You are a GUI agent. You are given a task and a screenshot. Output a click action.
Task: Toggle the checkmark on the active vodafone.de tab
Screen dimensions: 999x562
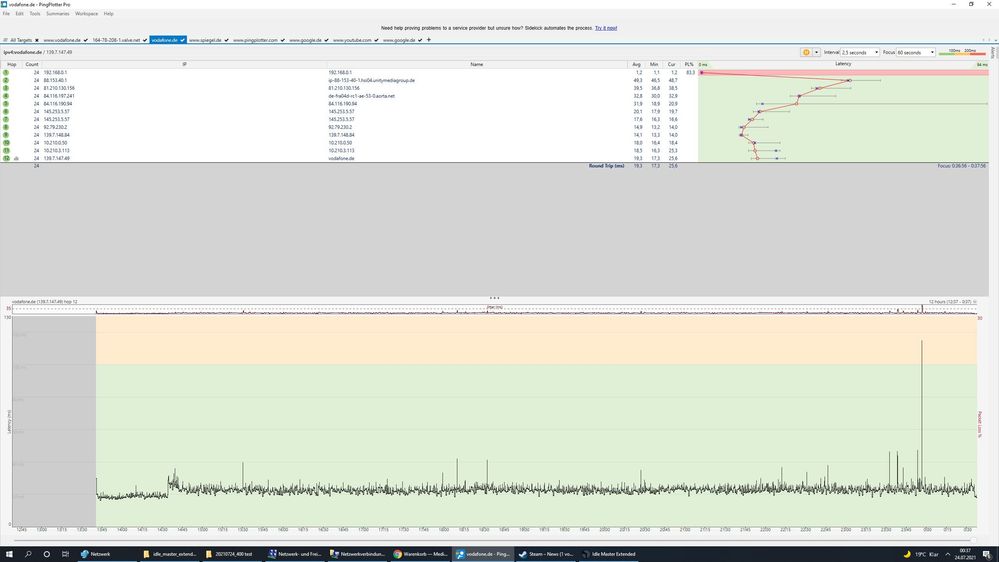182,40
